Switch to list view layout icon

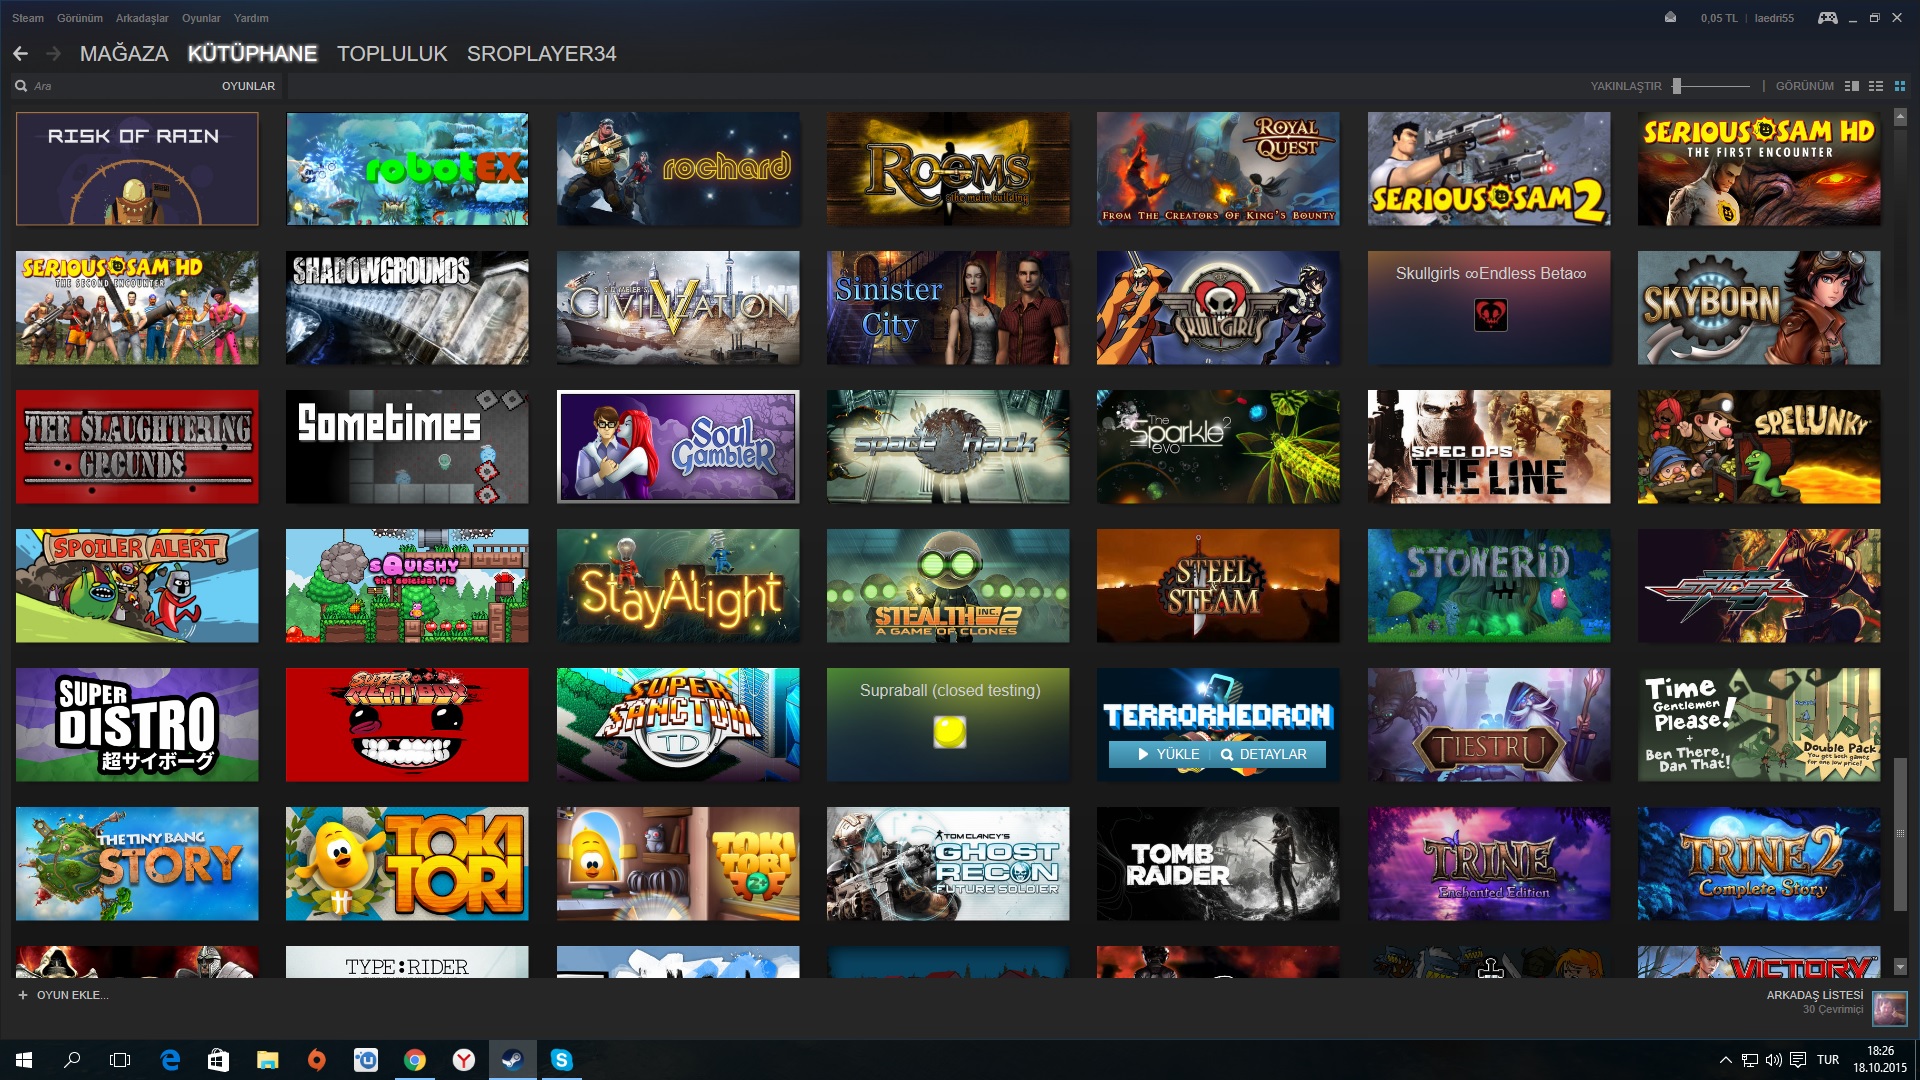pos(1876,86)
